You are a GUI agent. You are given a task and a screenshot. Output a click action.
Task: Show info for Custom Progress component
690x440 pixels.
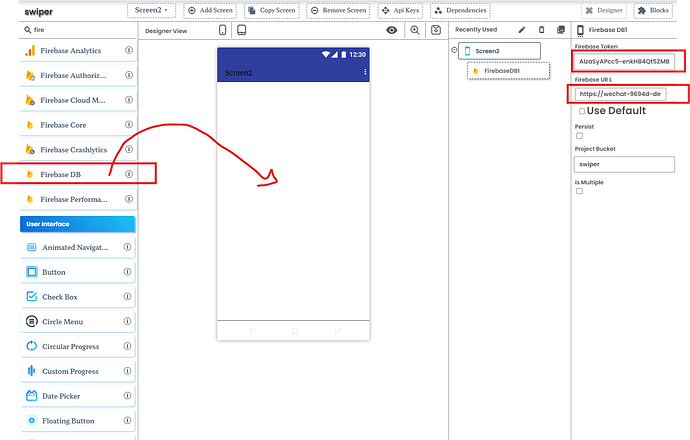[127, 370]
